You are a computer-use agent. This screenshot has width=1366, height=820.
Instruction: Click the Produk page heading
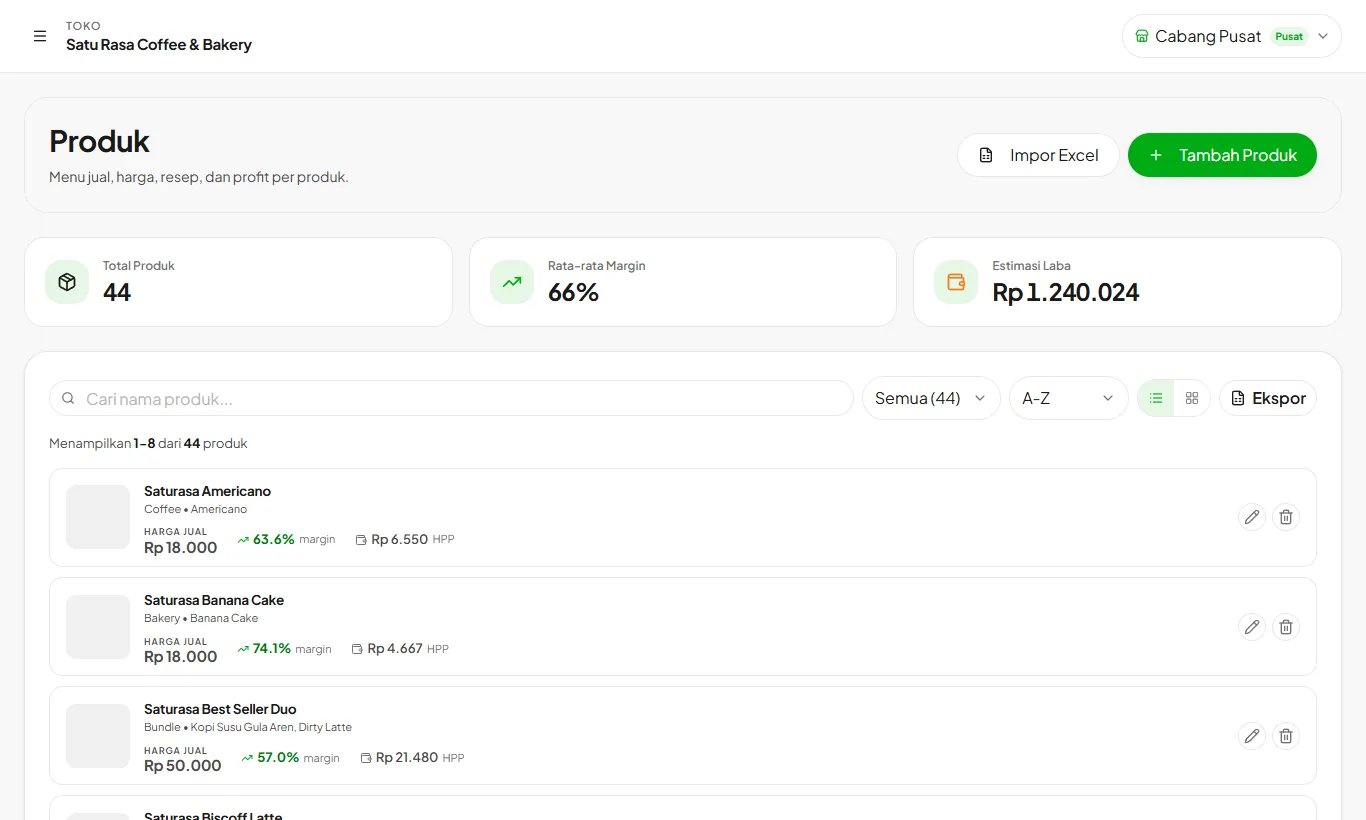[100, 141]
